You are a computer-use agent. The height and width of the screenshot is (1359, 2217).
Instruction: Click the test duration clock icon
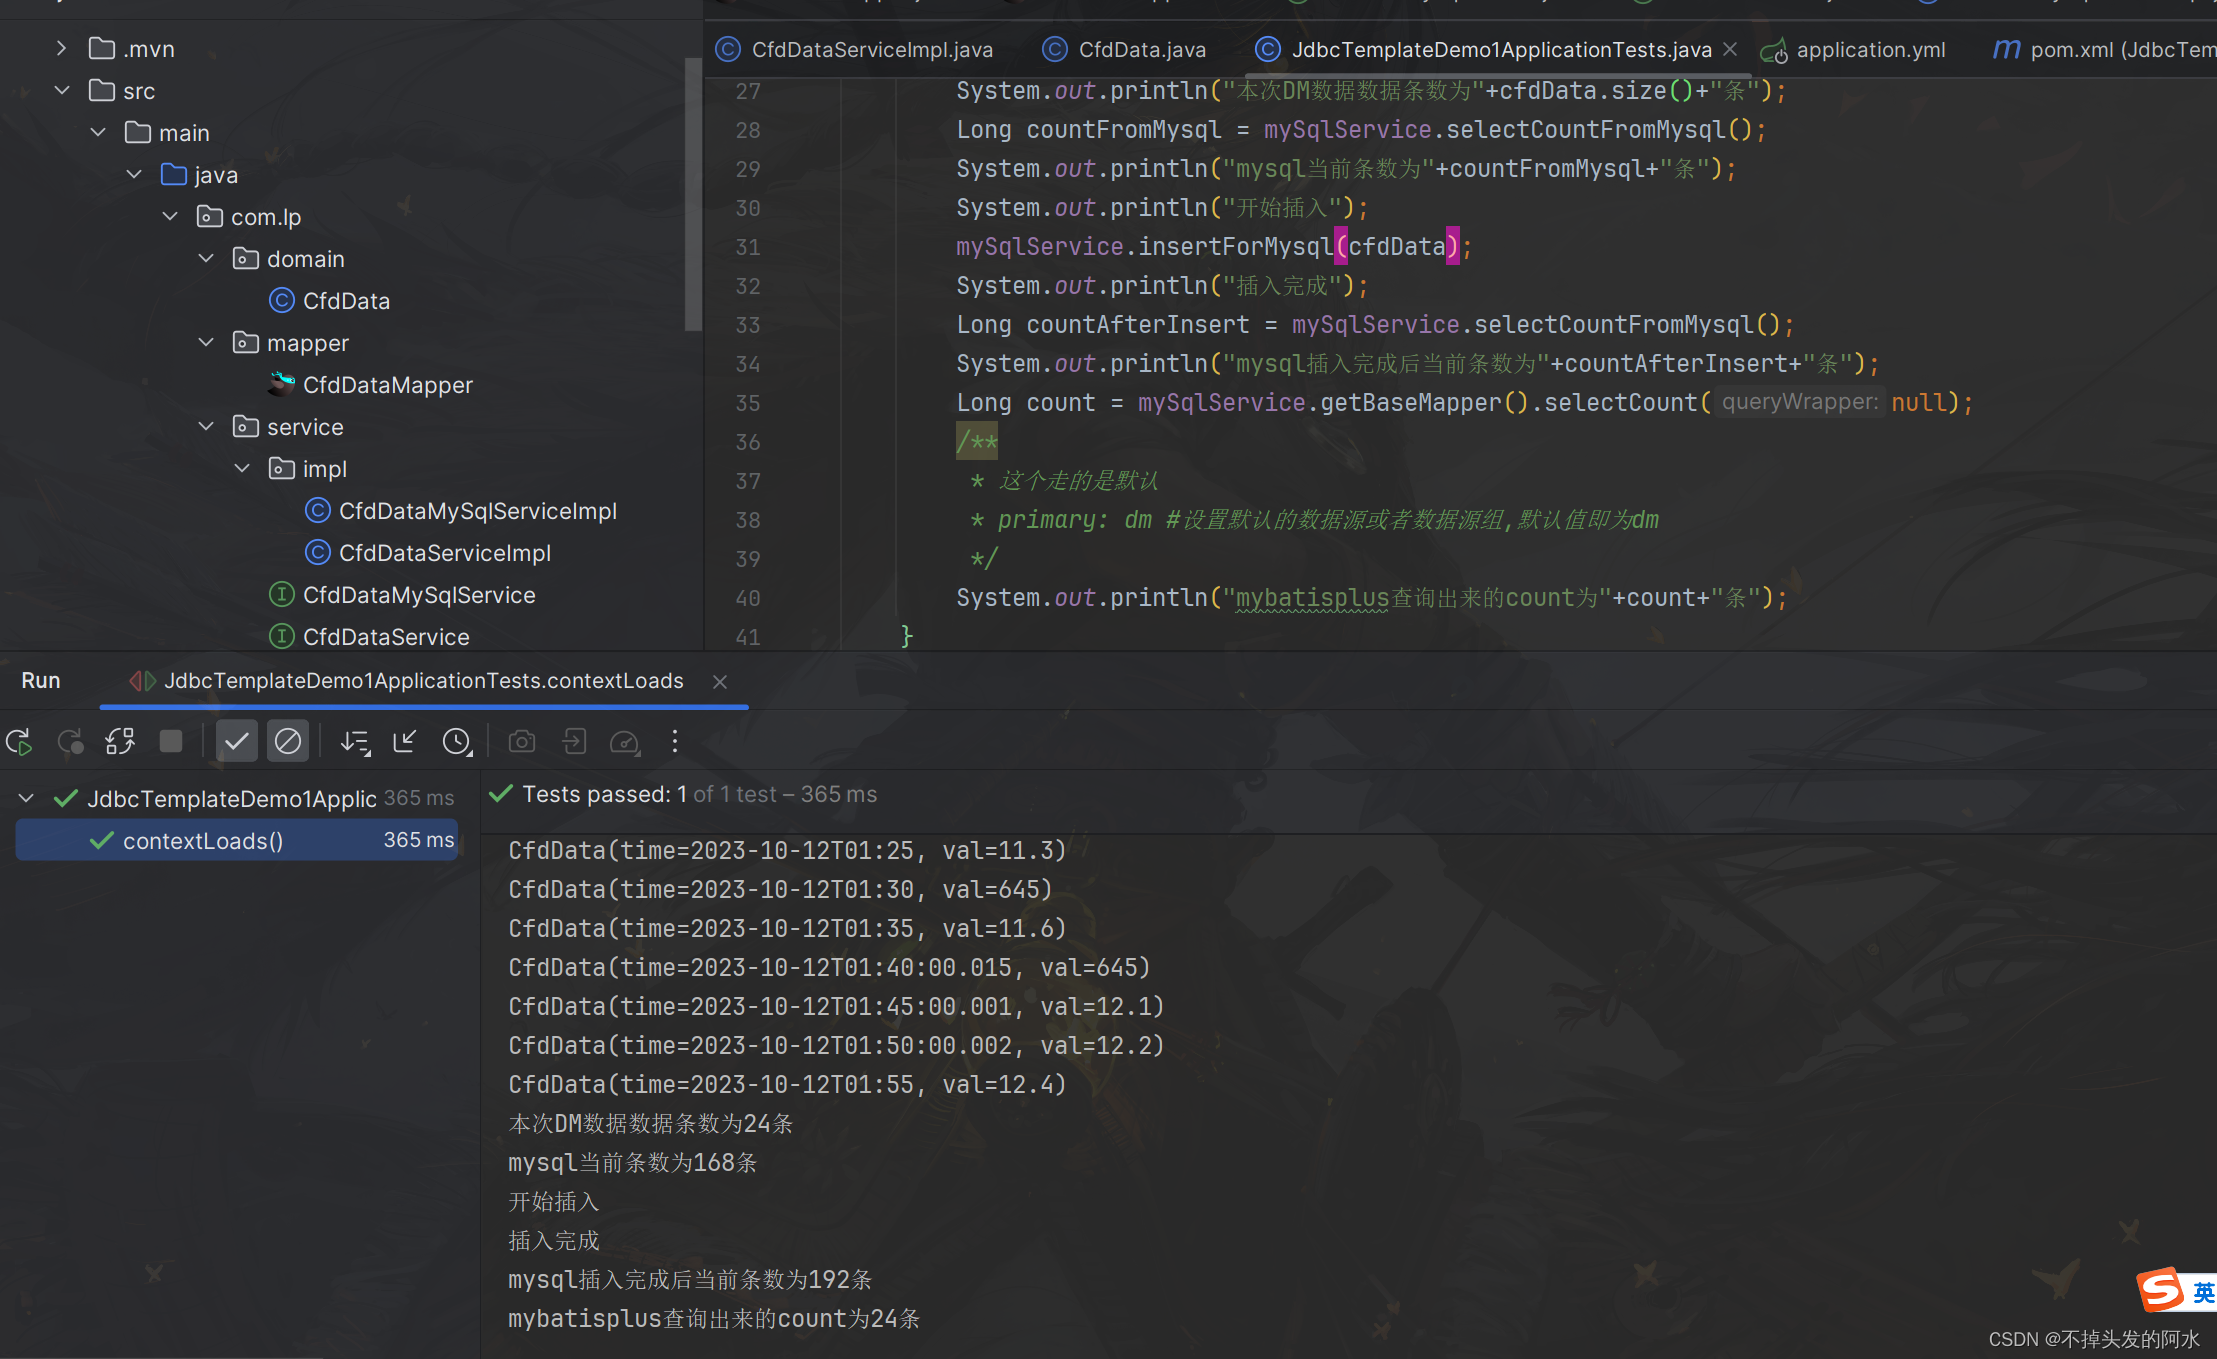pyautogui.click(x=457, y=741)
